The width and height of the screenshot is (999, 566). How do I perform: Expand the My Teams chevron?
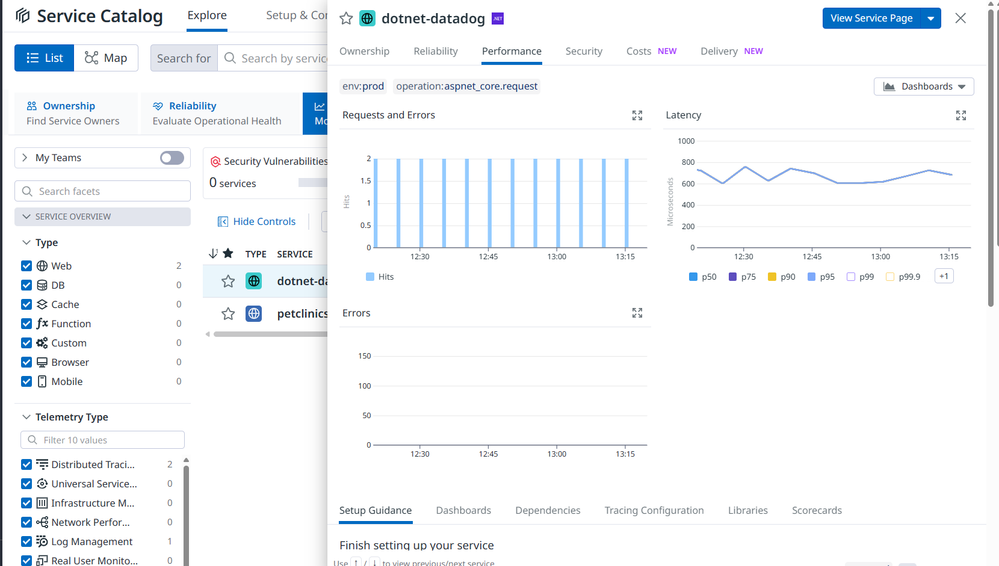25,157
